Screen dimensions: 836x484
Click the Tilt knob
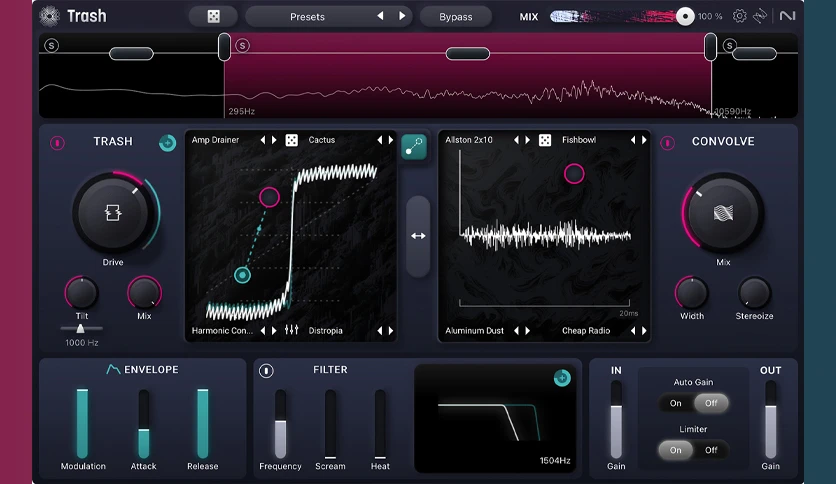pos(82,293)
